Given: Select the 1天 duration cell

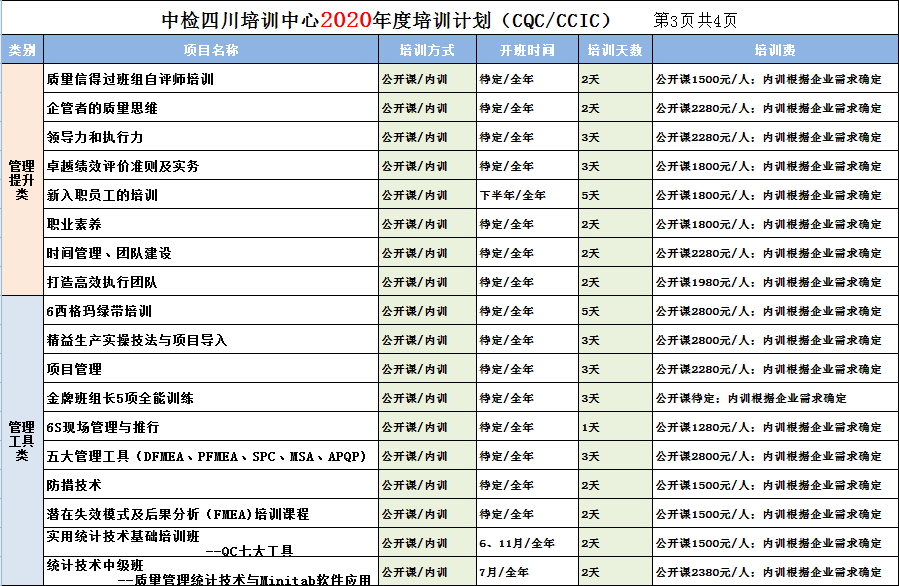Looking at the screenshot, I should click(591, 427).
